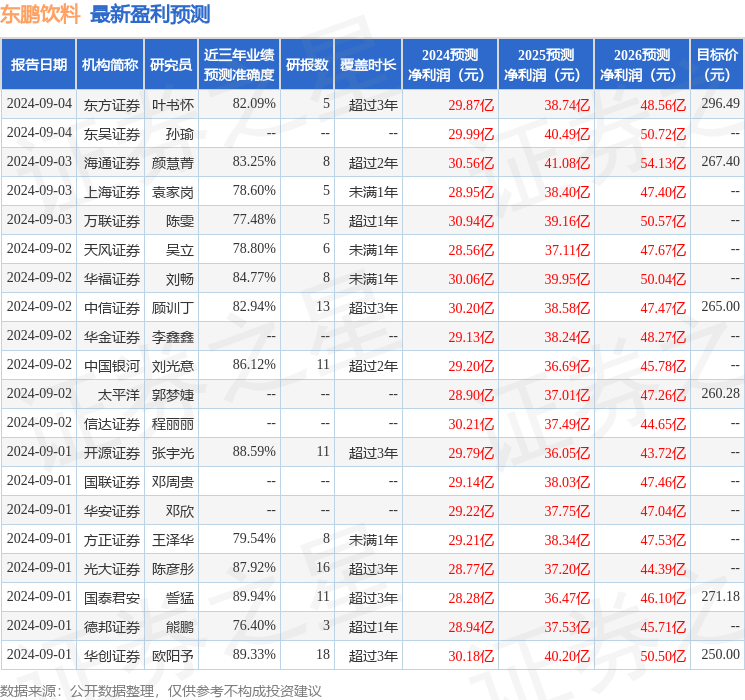Click the target price 265.00

(720, 307)
